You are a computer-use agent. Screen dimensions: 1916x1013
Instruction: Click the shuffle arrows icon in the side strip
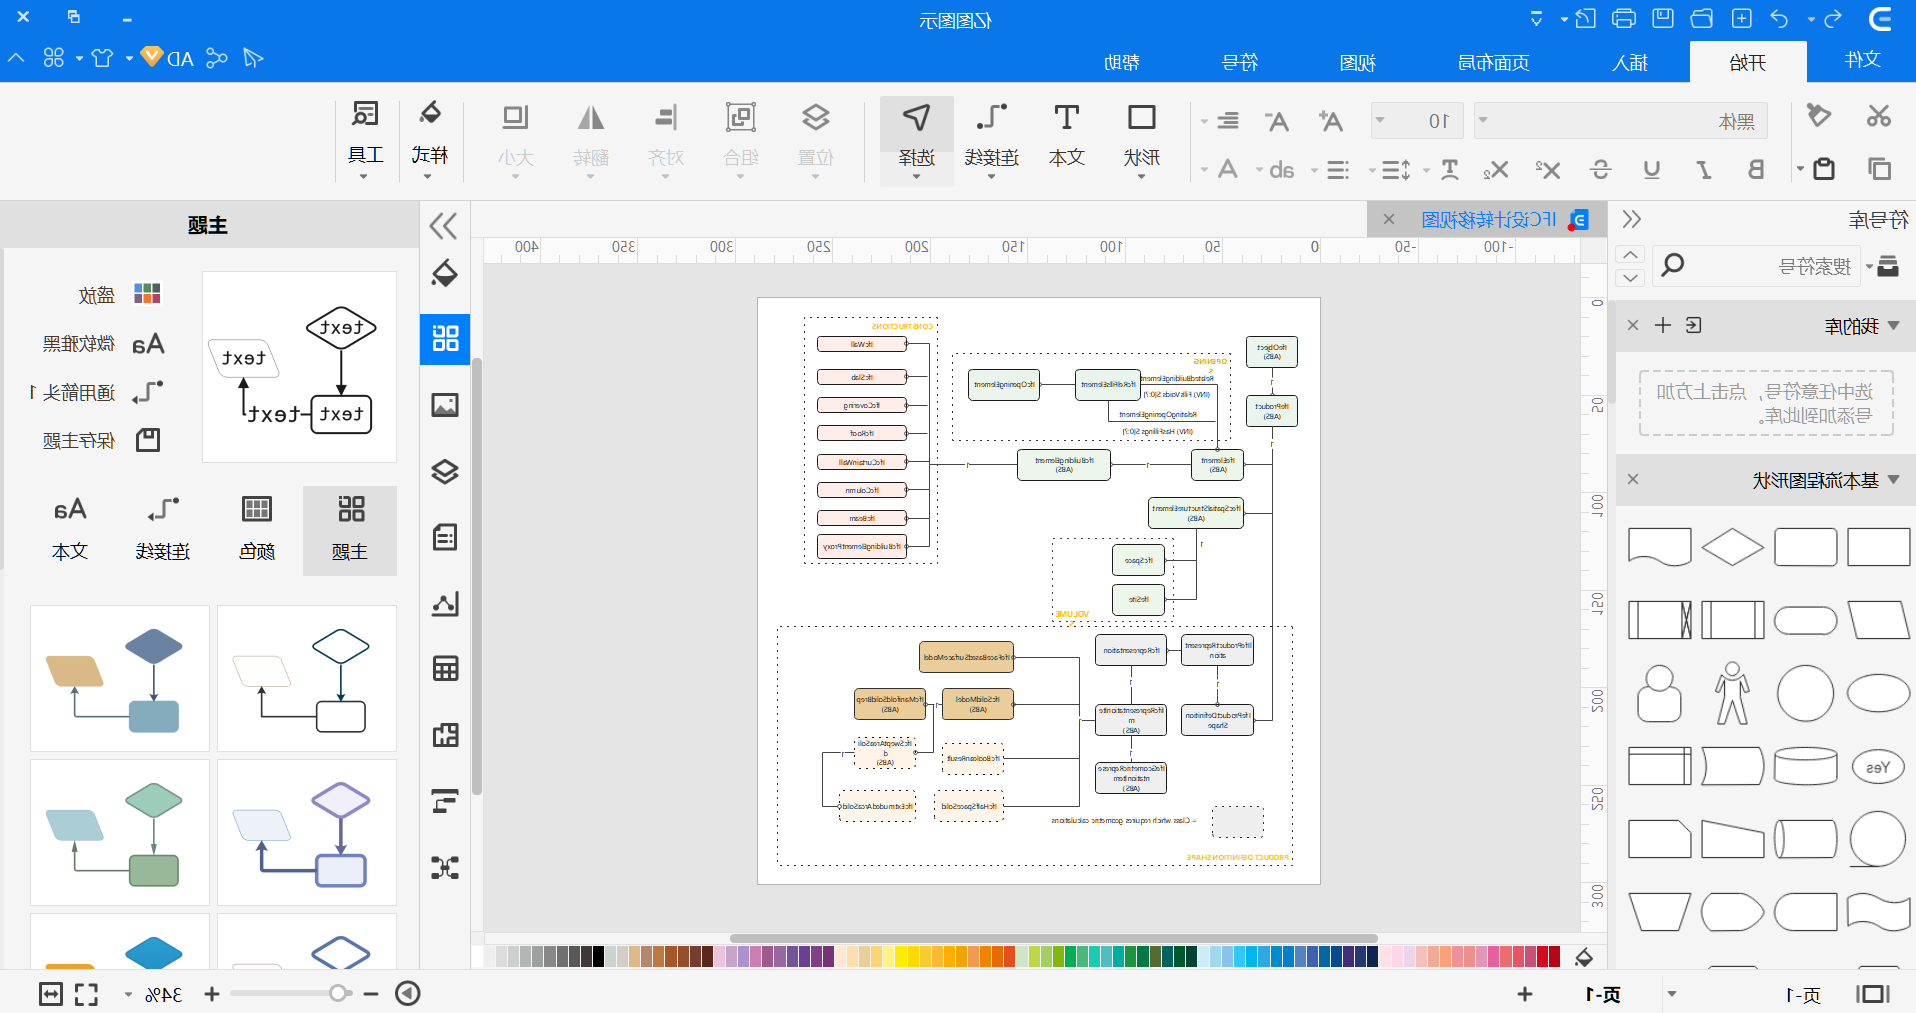pos(445,867)
